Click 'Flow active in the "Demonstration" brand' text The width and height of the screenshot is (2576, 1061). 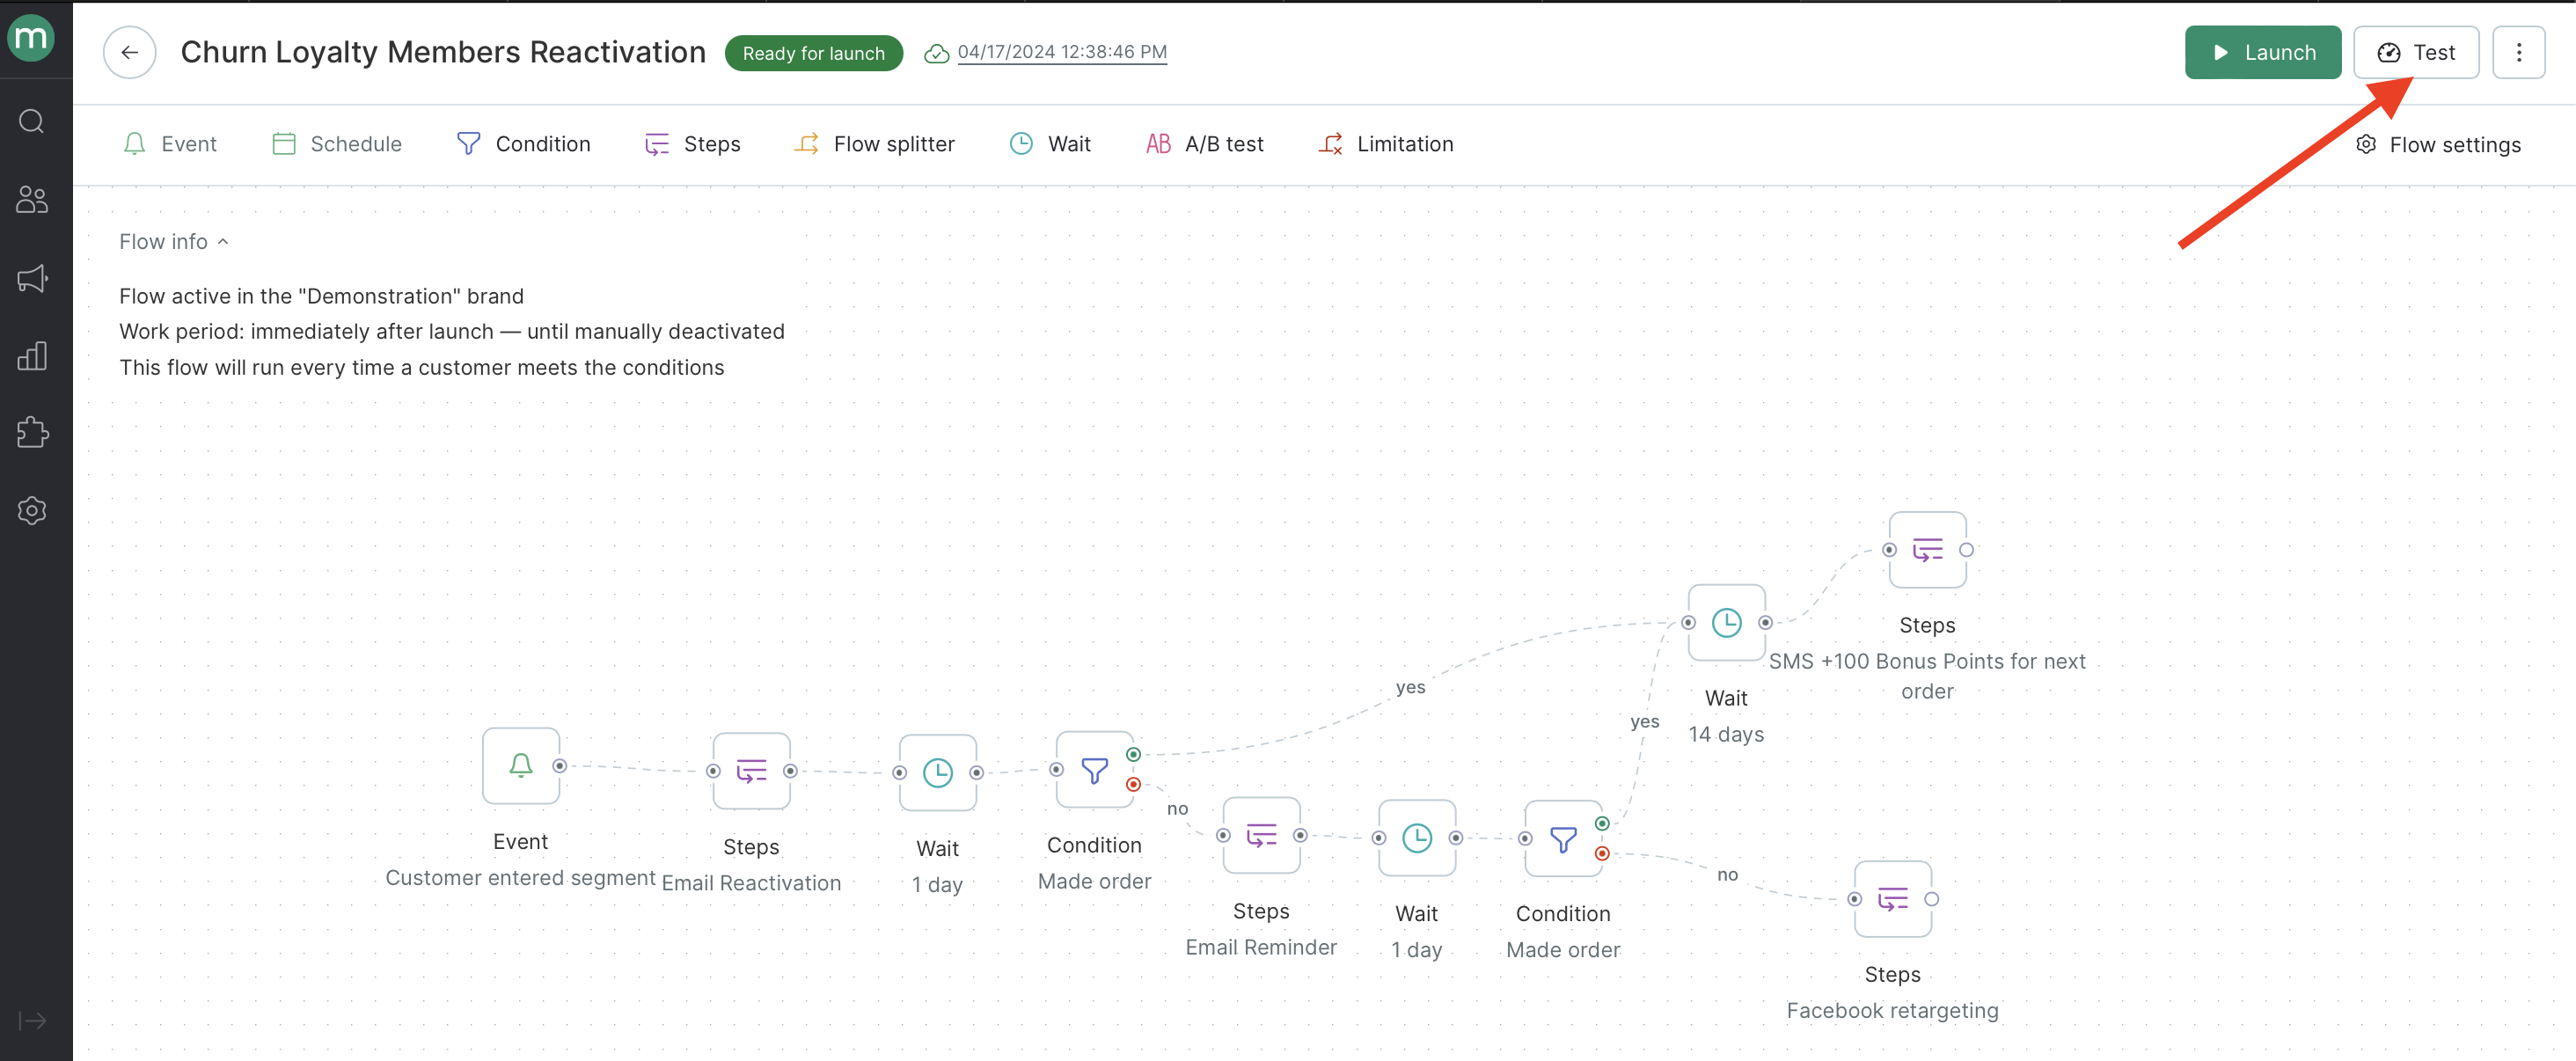coord(321,297)
